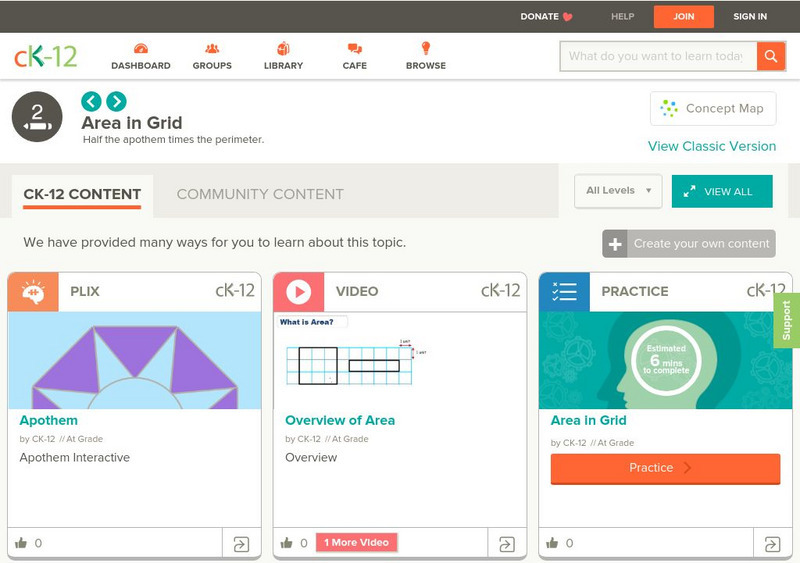Click Sign In in top bar

click(x=750, y=16)
